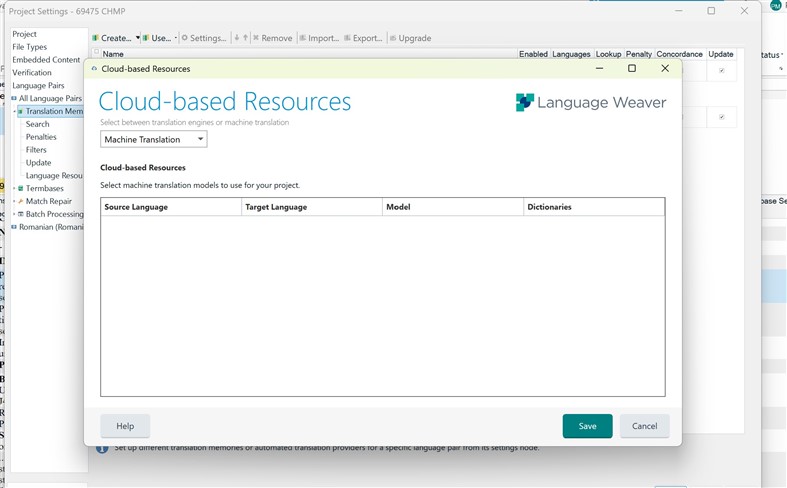787x488 pixels.
Task: Open the Create dropdown arrow
Action: [138, 38]
